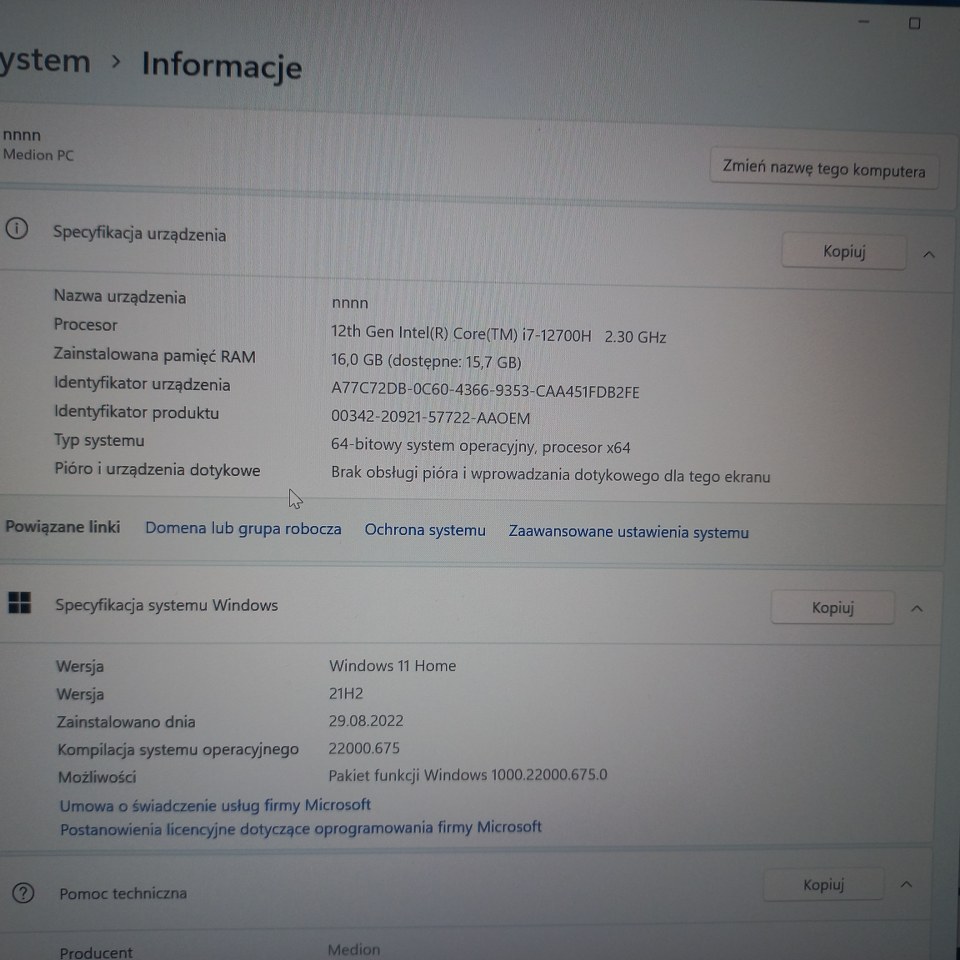Copy Pomoc techniczna info with Kopiuj
The height and width of the screenshot is (960, 960).
[823, 885]
